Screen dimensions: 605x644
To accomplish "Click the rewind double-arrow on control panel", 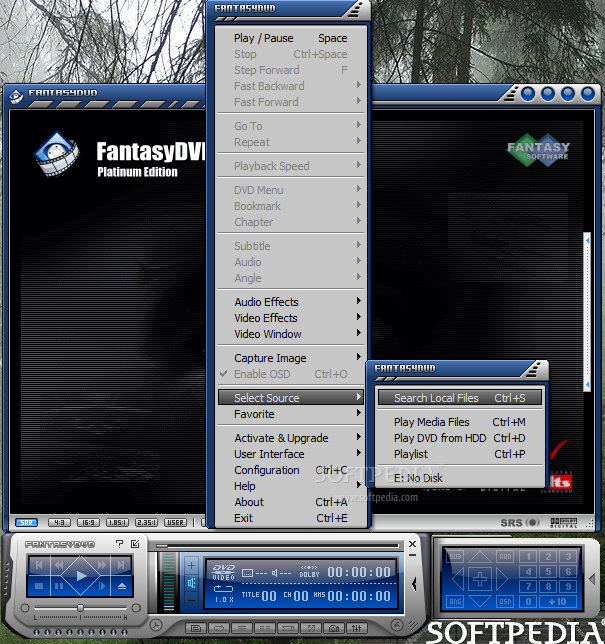I will [x=59, y=565].
